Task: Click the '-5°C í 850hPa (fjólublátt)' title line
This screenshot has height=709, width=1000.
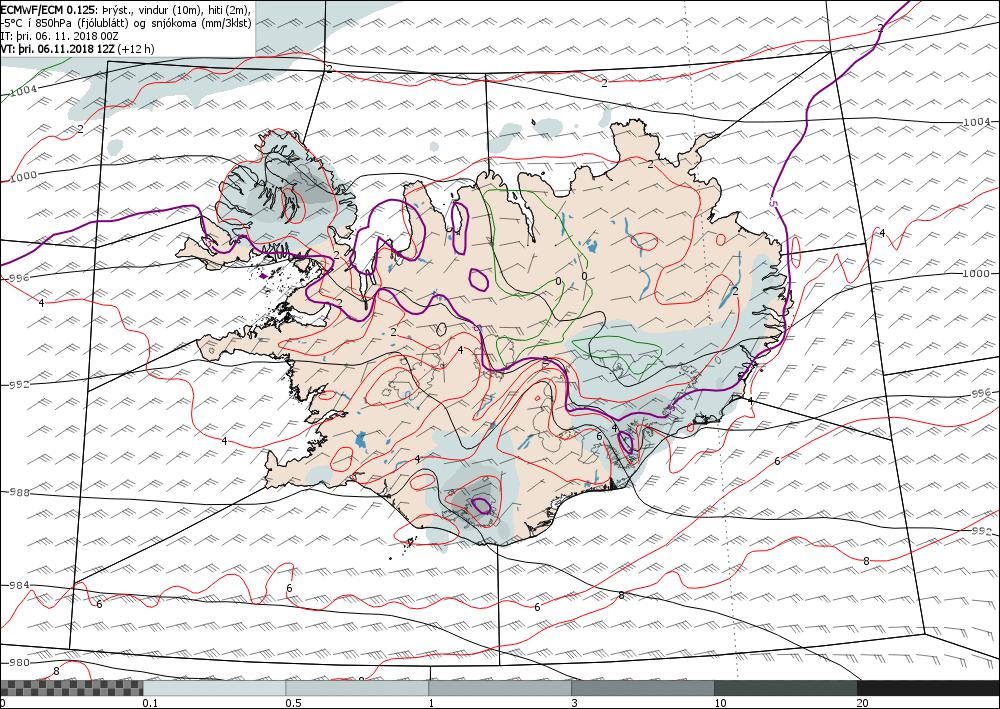Action: 126,23
